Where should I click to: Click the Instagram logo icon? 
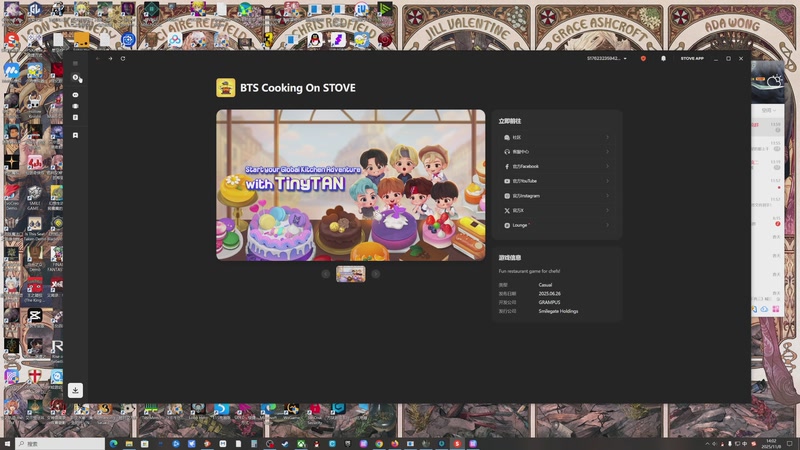tap(507, 196)
